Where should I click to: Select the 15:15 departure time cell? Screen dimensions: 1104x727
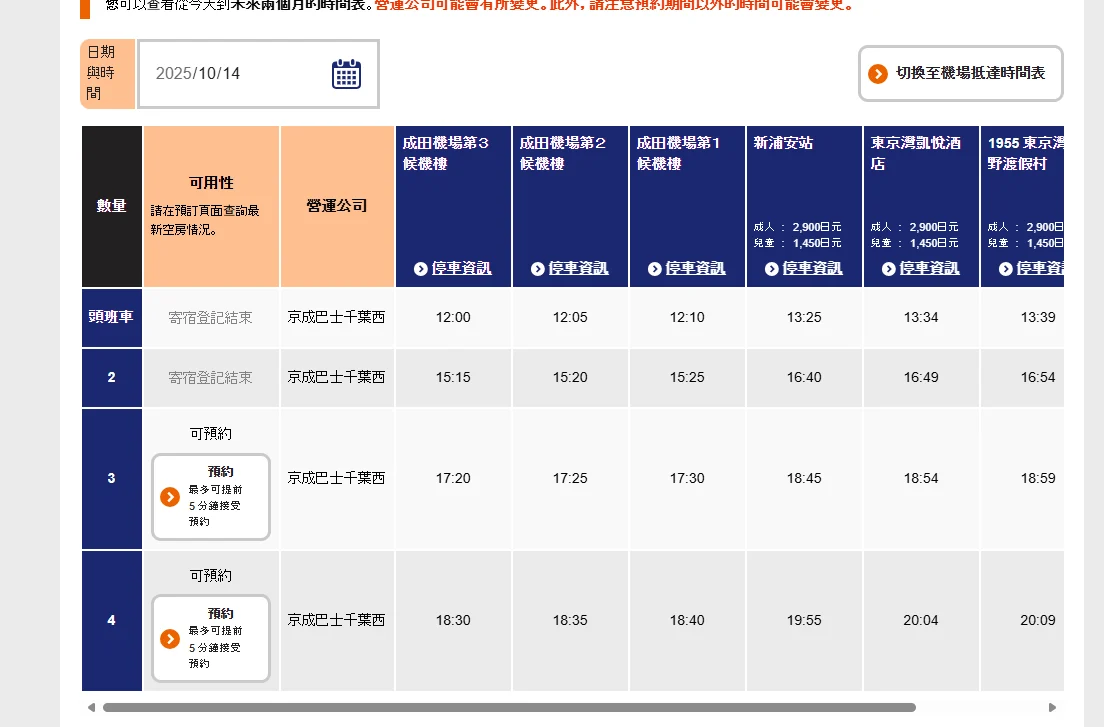click(x=453, y=377)
